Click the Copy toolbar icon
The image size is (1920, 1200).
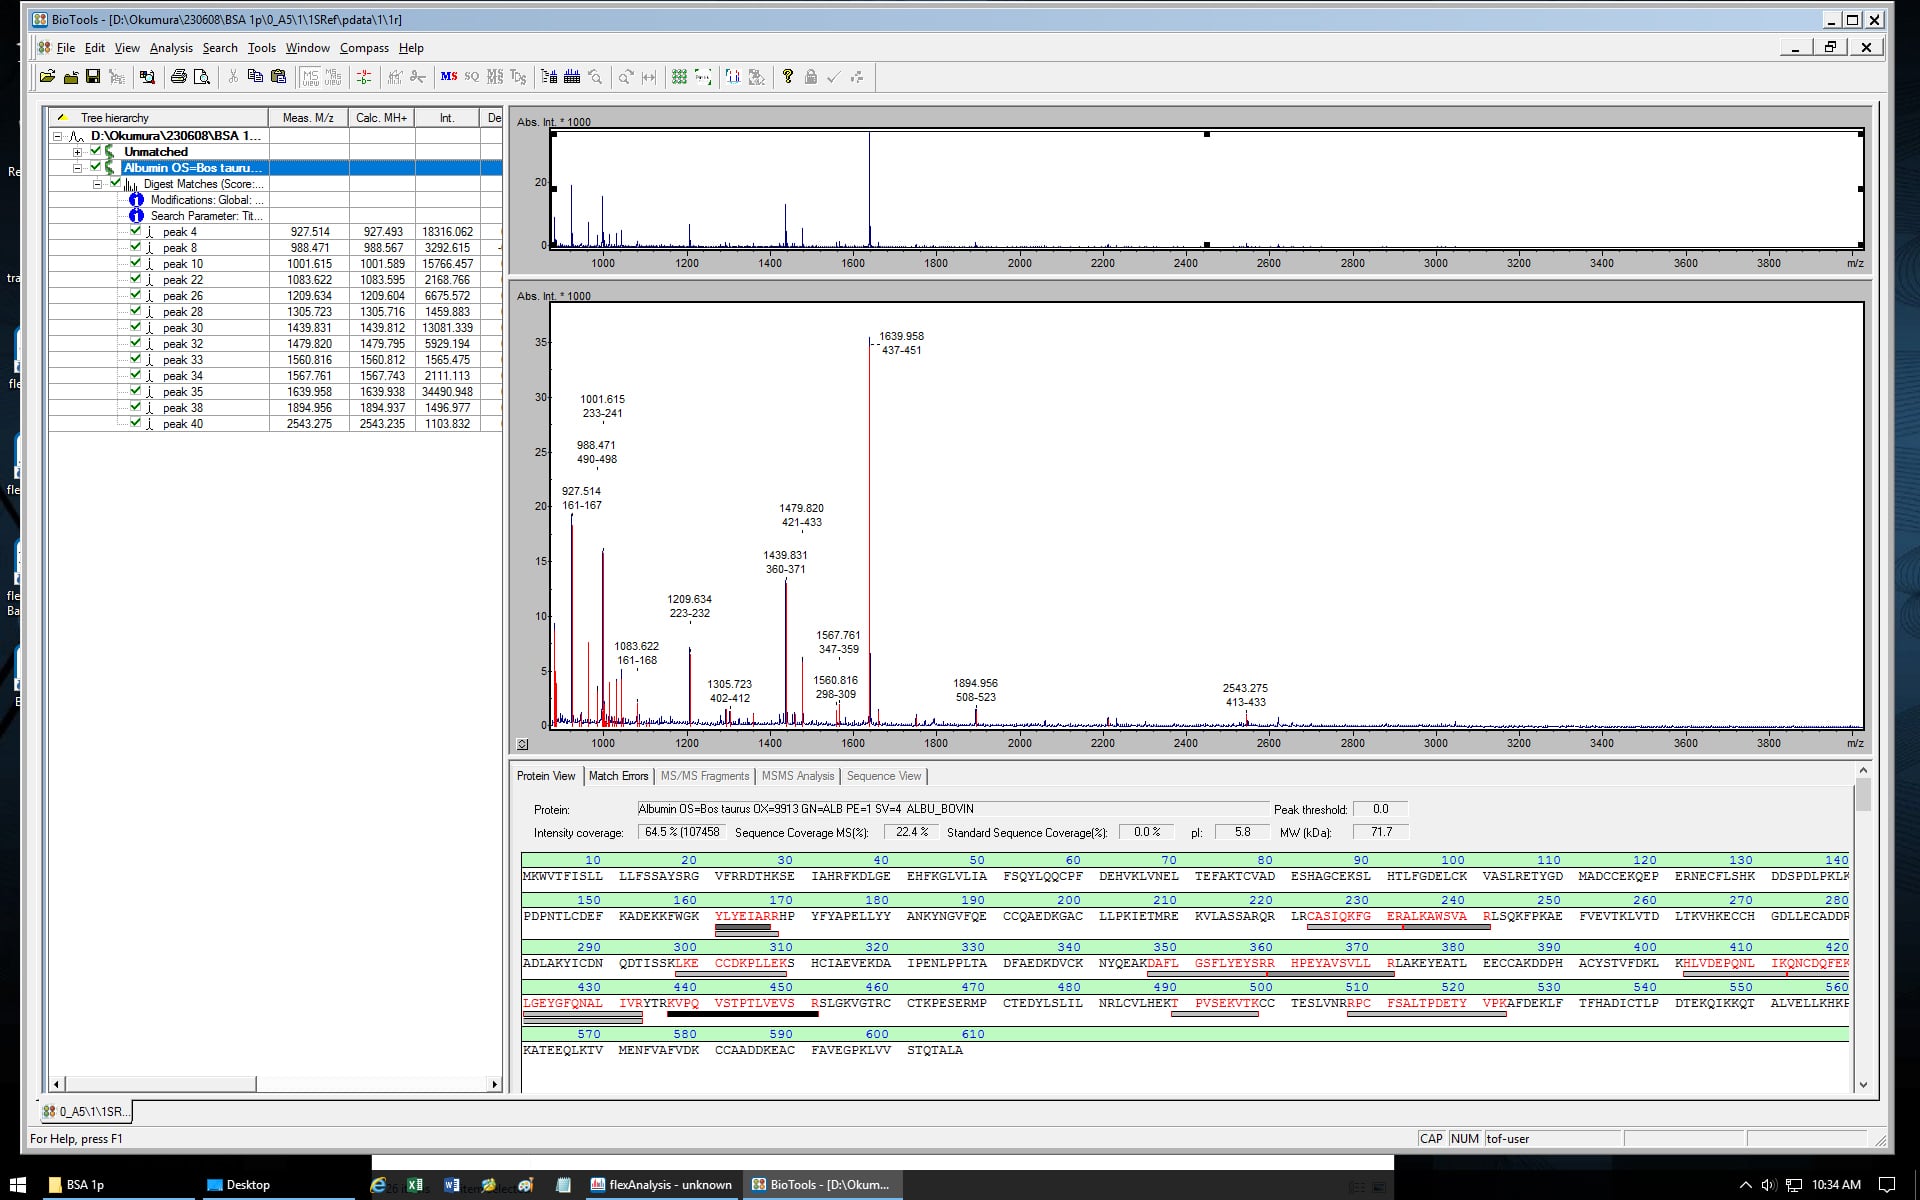pyautogui.click(x=255, y=77)
